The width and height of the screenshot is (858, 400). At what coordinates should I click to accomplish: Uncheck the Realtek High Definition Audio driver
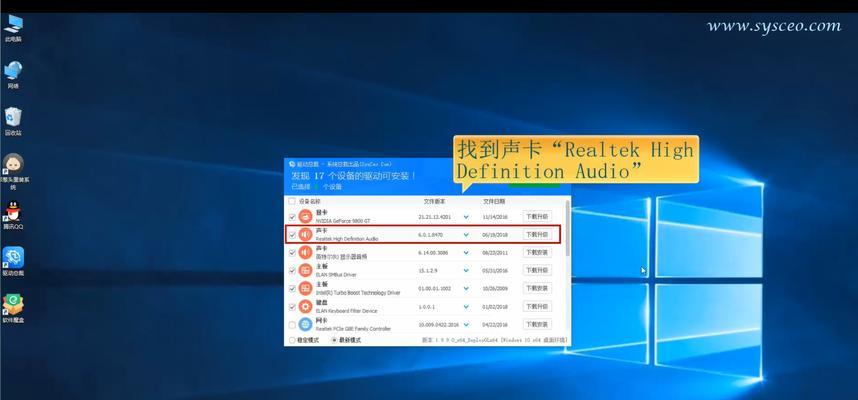click(292, 235)
